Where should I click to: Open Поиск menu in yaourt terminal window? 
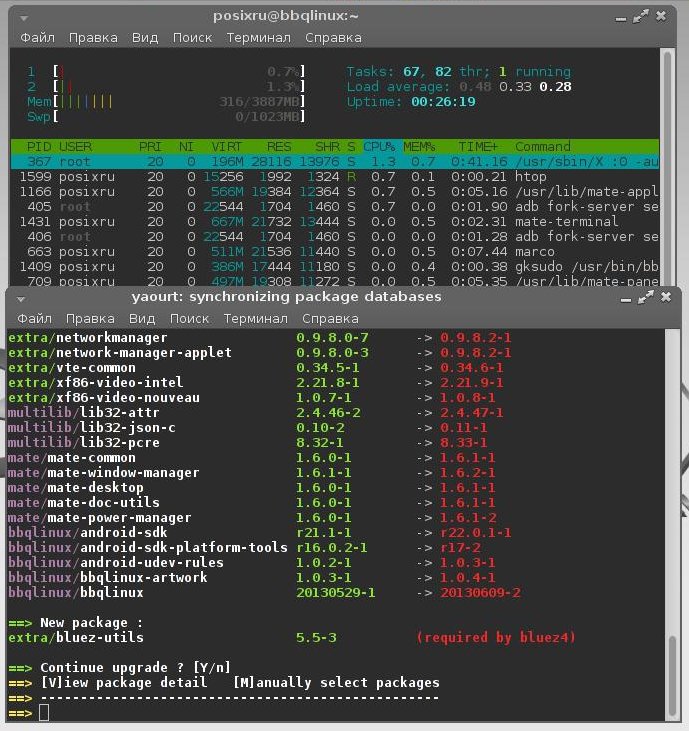(189, 319)
